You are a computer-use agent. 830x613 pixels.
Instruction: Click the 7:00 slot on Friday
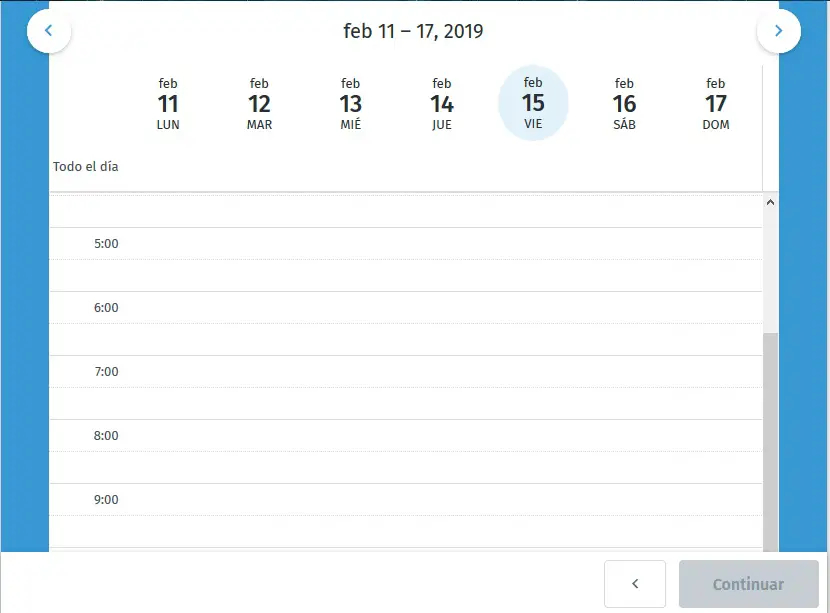533,372
